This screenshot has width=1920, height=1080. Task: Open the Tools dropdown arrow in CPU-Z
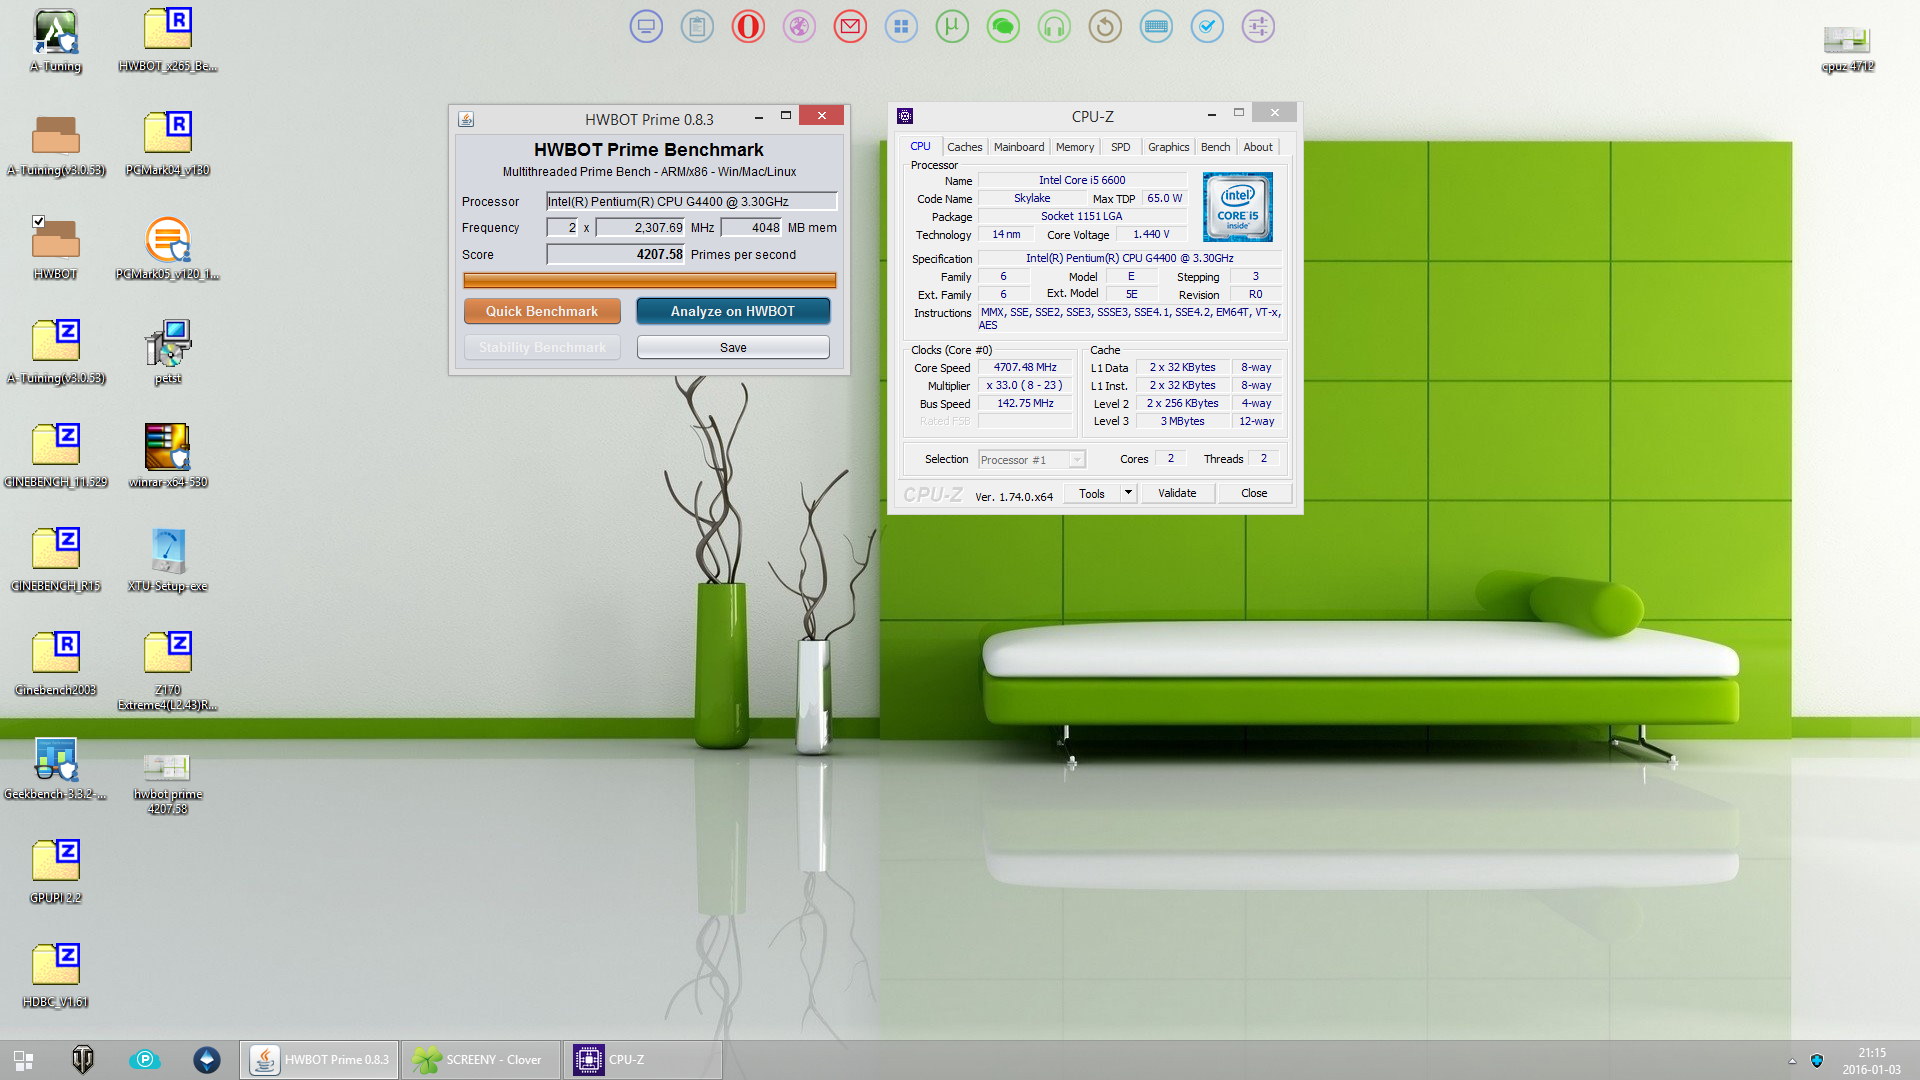click(1128, 493)
